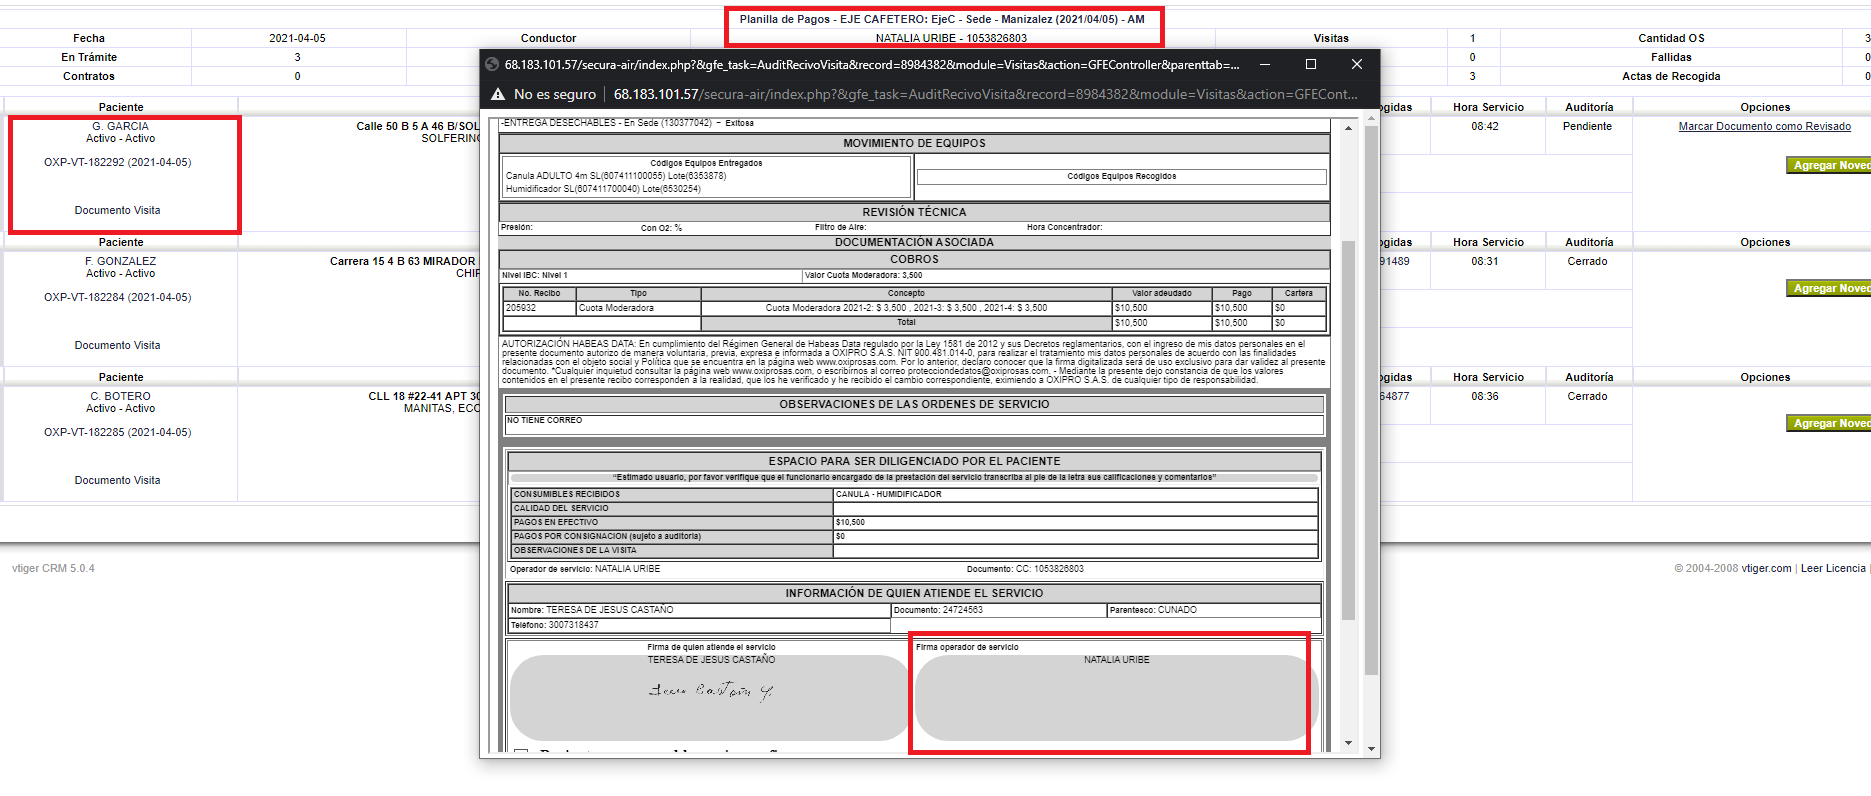Click 'Cuota Moderadora' in the Tipo column
This screenshot has height=796, width=1871.
(x=616, y=308)
